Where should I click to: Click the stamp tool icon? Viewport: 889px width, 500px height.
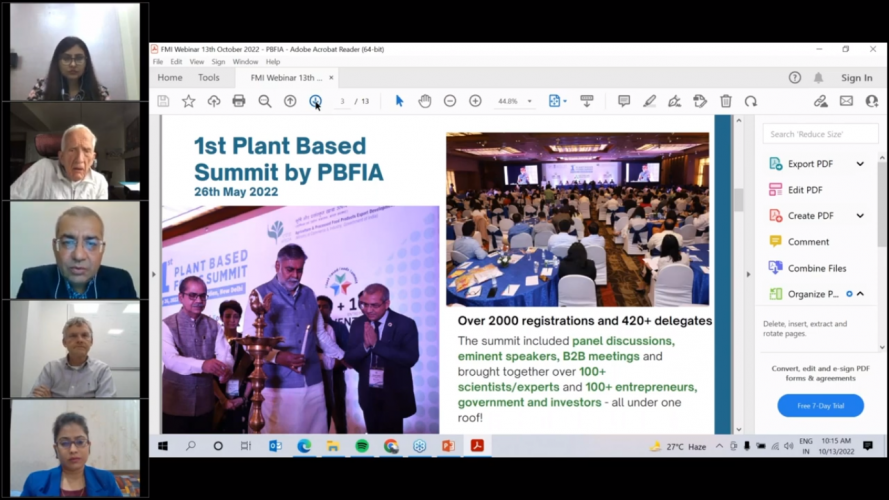tap(700, 101)
